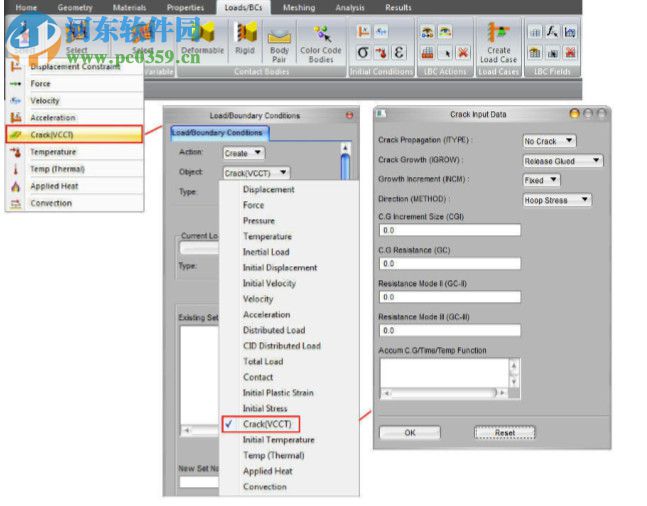Switch to the Analysis ribbon tab

(x=350, y=7)
